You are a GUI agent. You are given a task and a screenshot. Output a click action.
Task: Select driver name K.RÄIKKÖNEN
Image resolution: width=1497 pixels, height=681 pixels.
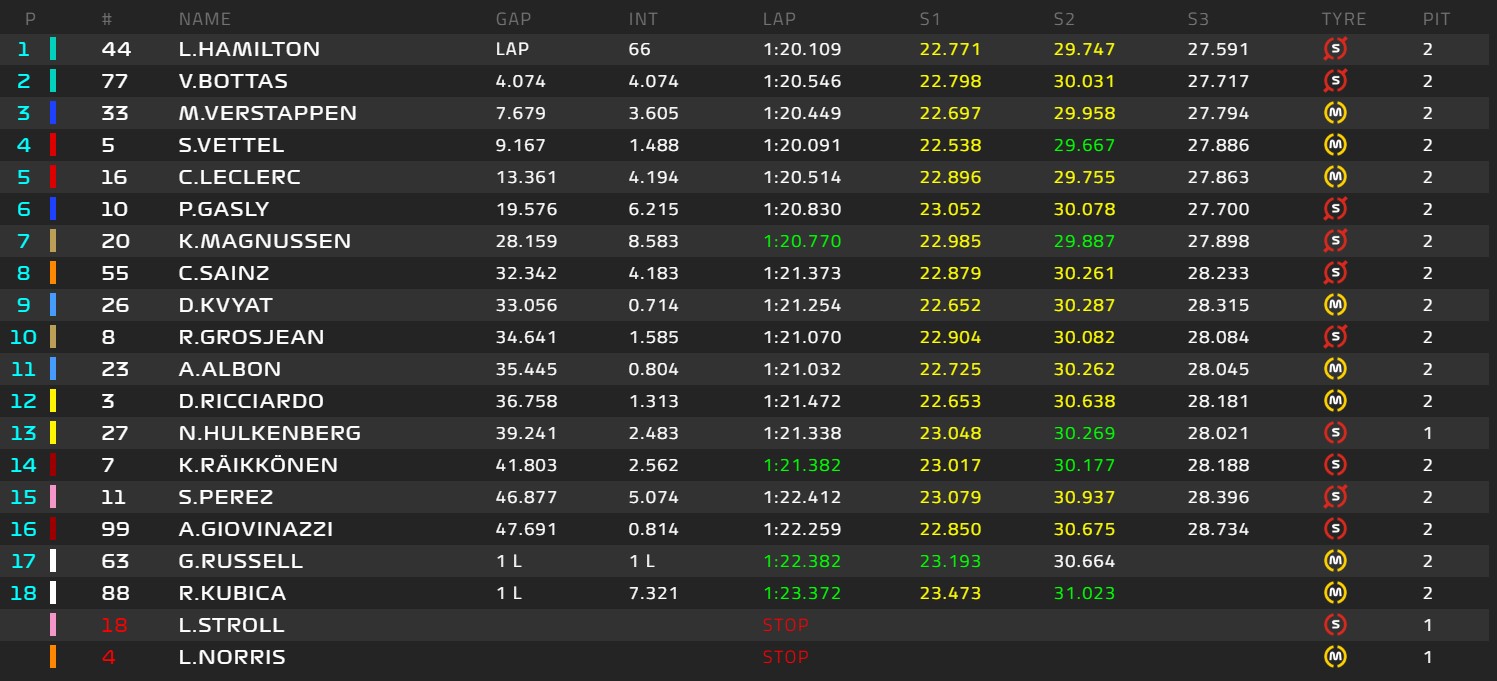point(258,465)
